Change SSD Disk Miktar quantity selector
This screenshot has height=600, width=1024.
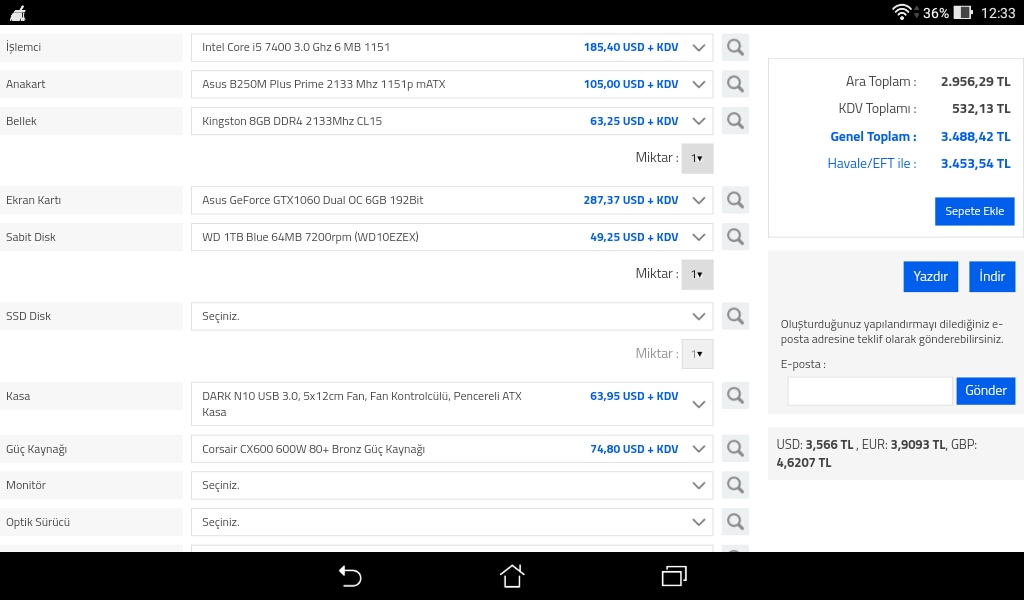click(697, 354)
